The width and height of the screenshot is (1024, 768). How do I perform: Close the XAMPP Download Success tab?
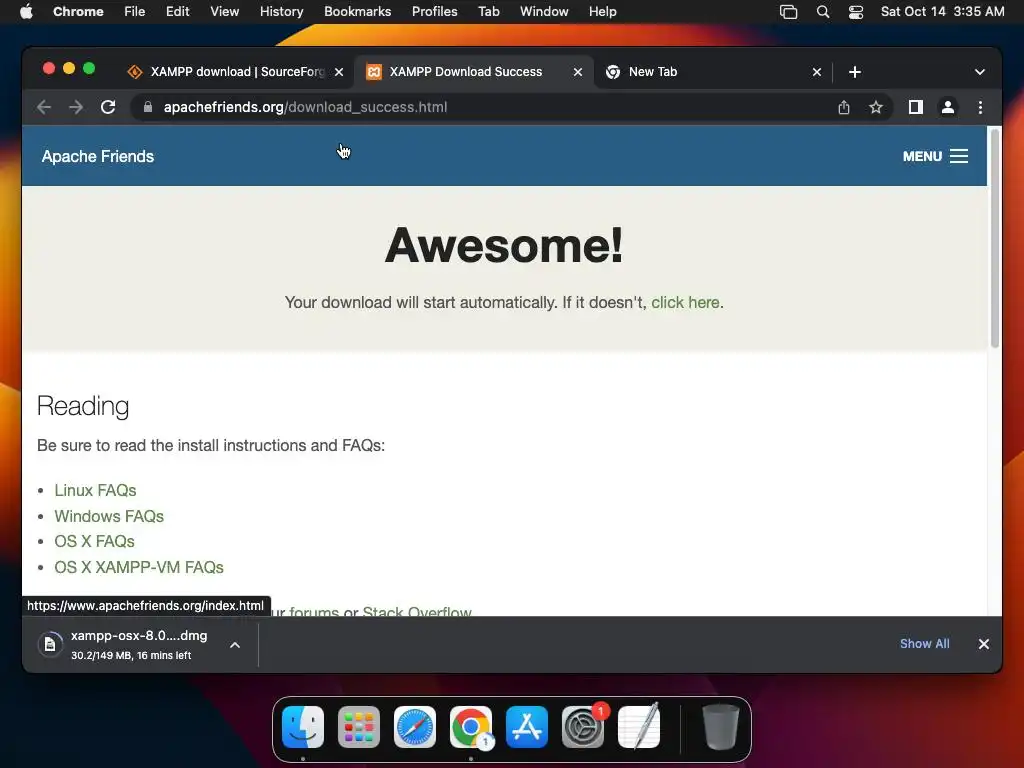(x=578, y=72)
